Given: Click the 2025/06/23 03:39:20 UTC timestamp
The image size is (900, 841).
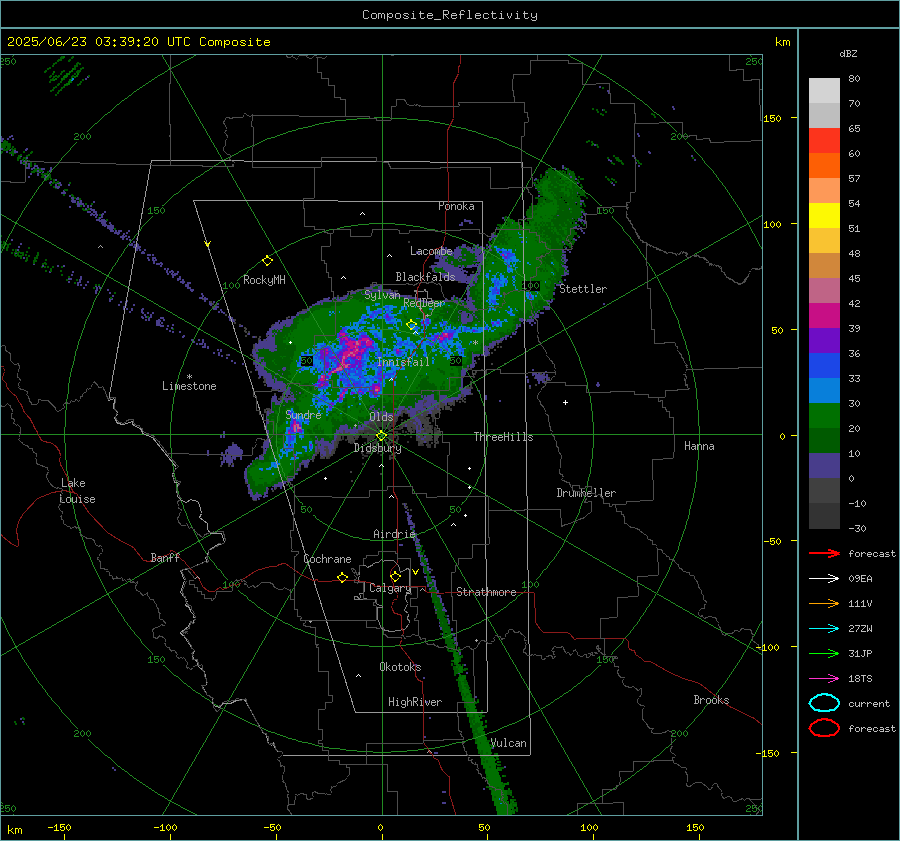Looking at the screenshot, I should [x=99, y=42].
